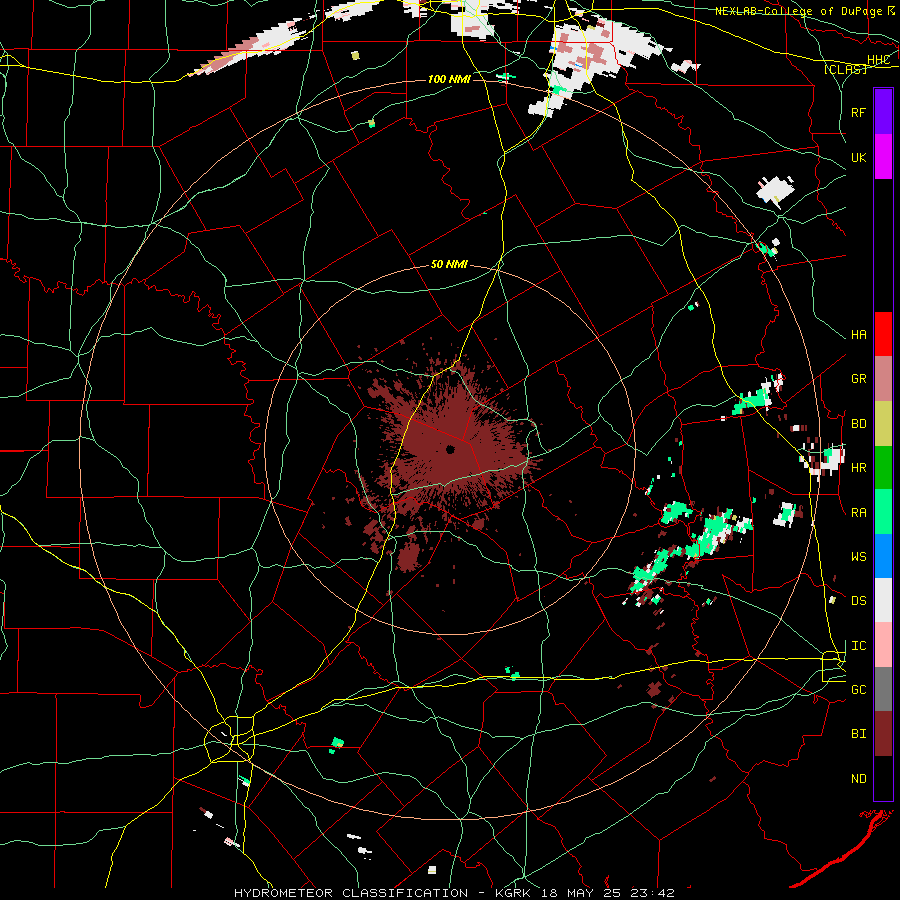Click the BI legend label
900x900 pixels.
point(858,734)
